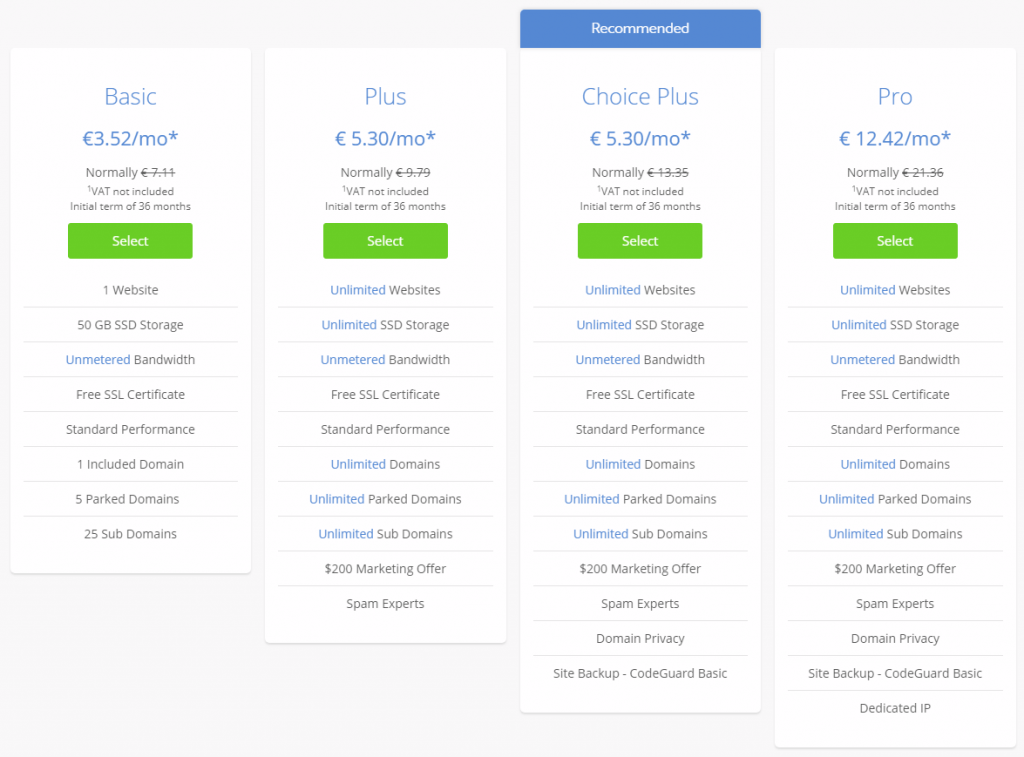This screenshot has height=757, width=1024.
Task: Click the Pro plan title
Action: click(895, 97)
